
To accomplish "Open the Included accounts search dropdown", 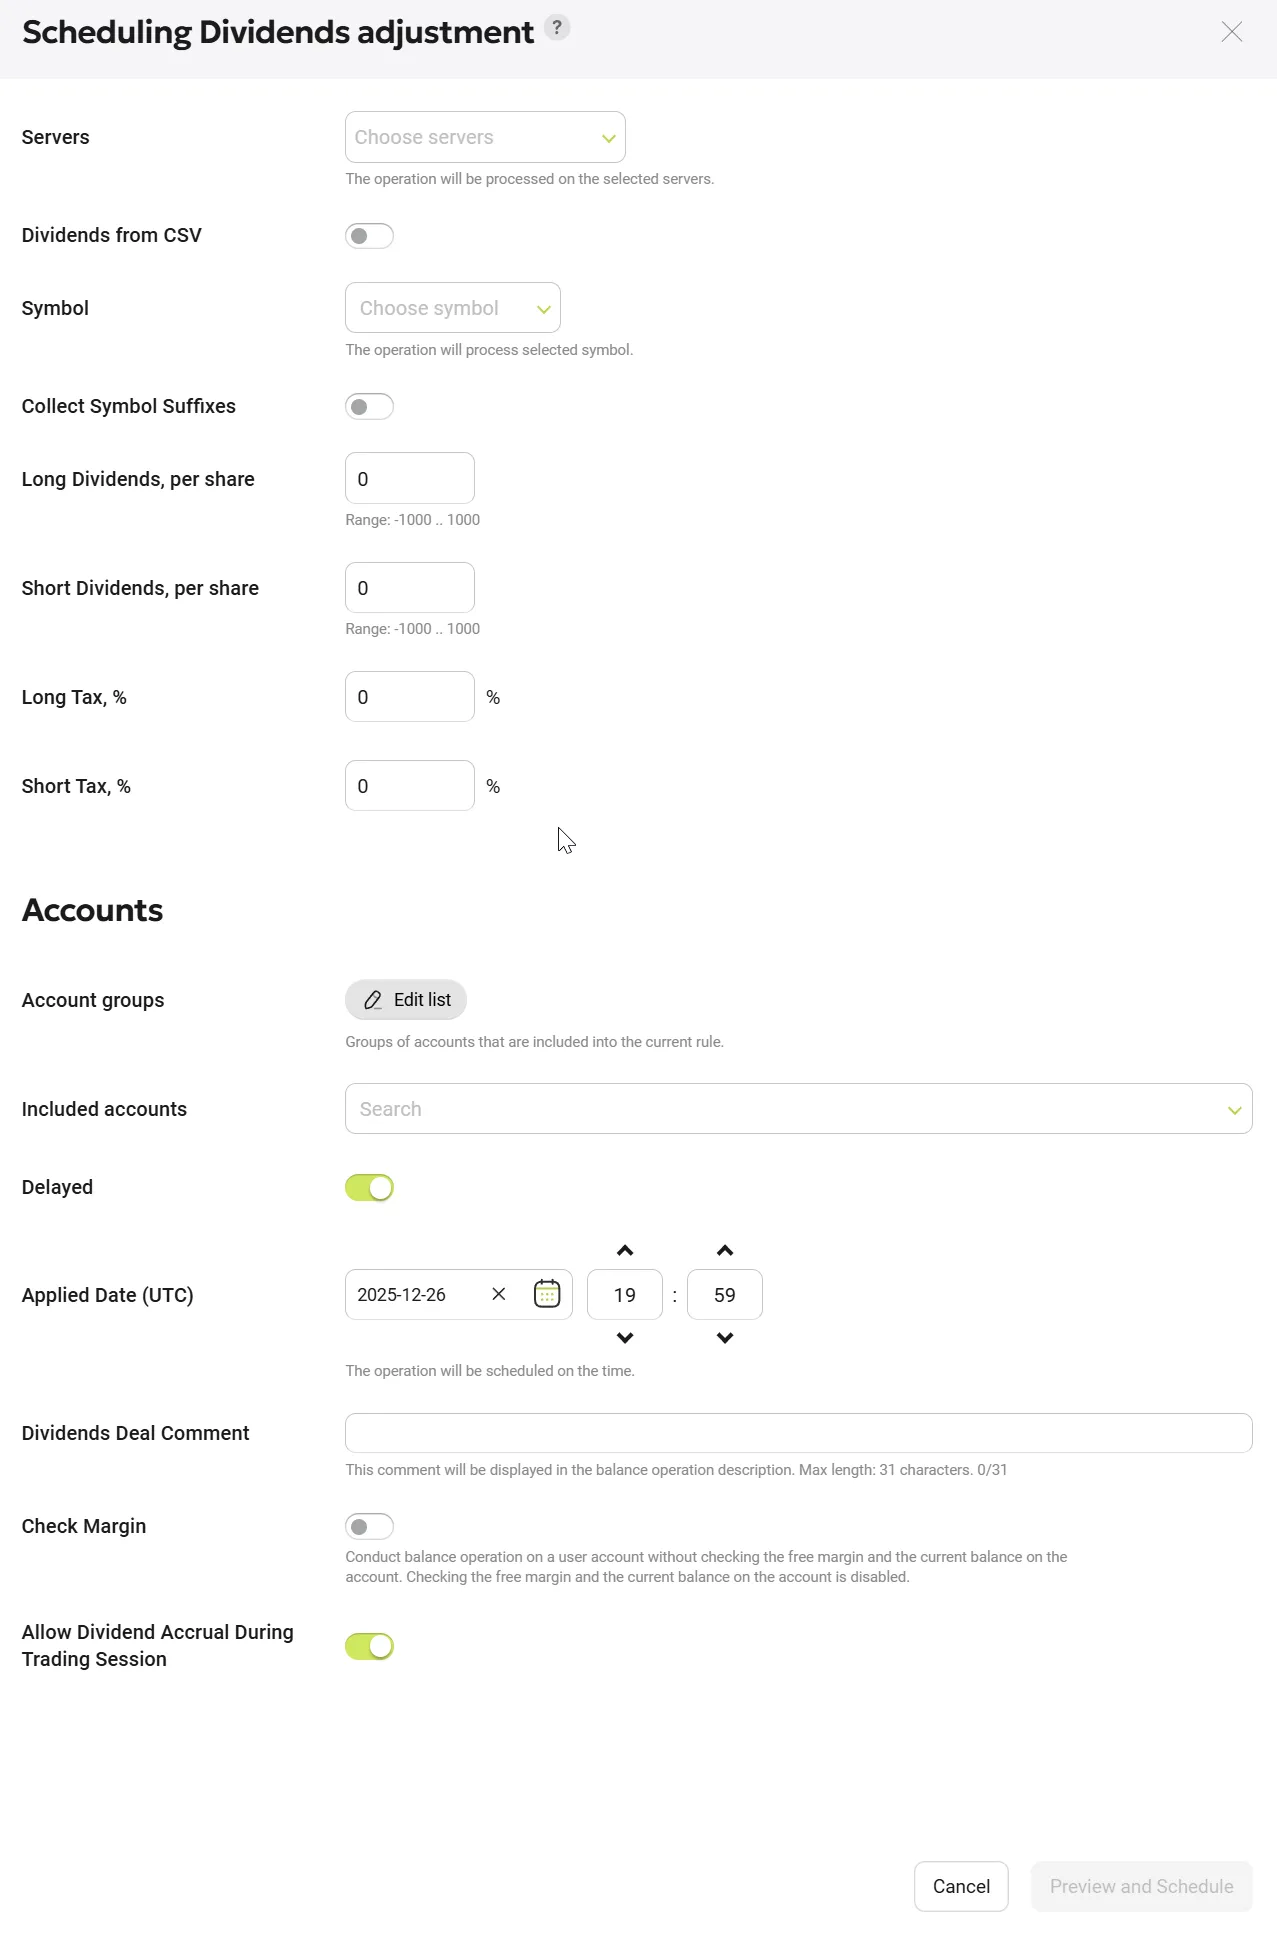I will pos(798,1109).
